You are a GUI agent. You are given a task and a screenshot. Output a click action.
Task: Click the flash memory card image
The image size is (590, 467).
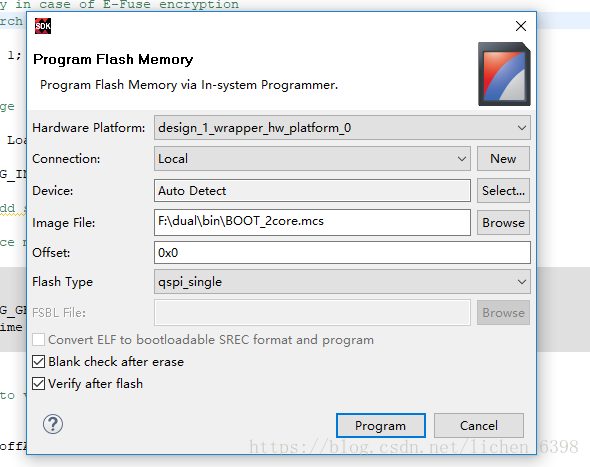pos(504,74)
